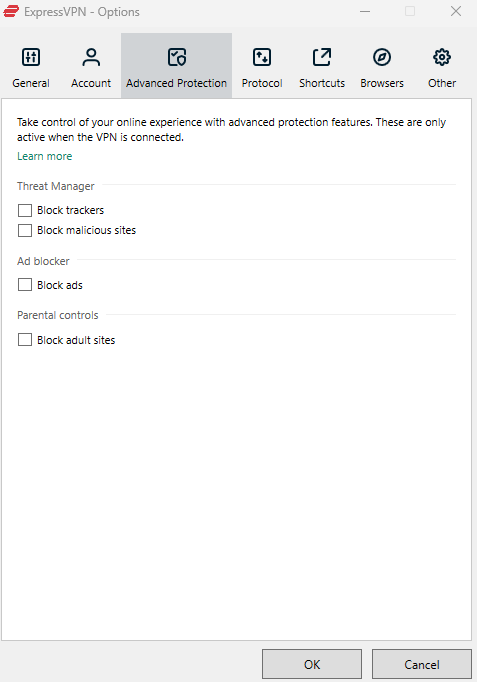The width and height of the screenshot is (477, 682).
Task: Enable Block malicious sites checkbox
Action: (25, 230)
